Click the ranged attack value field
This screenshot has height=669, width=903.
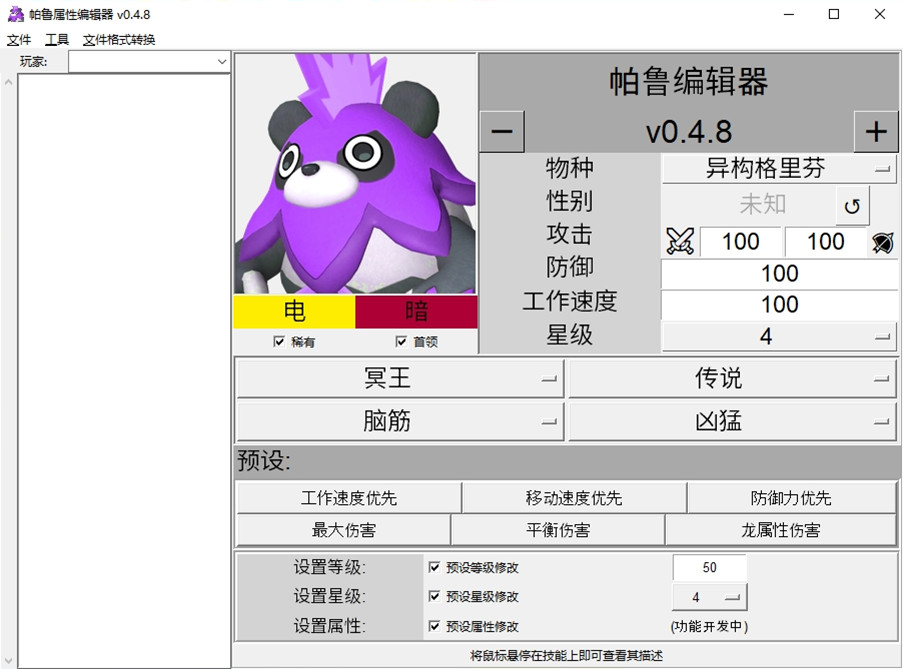[x=825, y=242]
